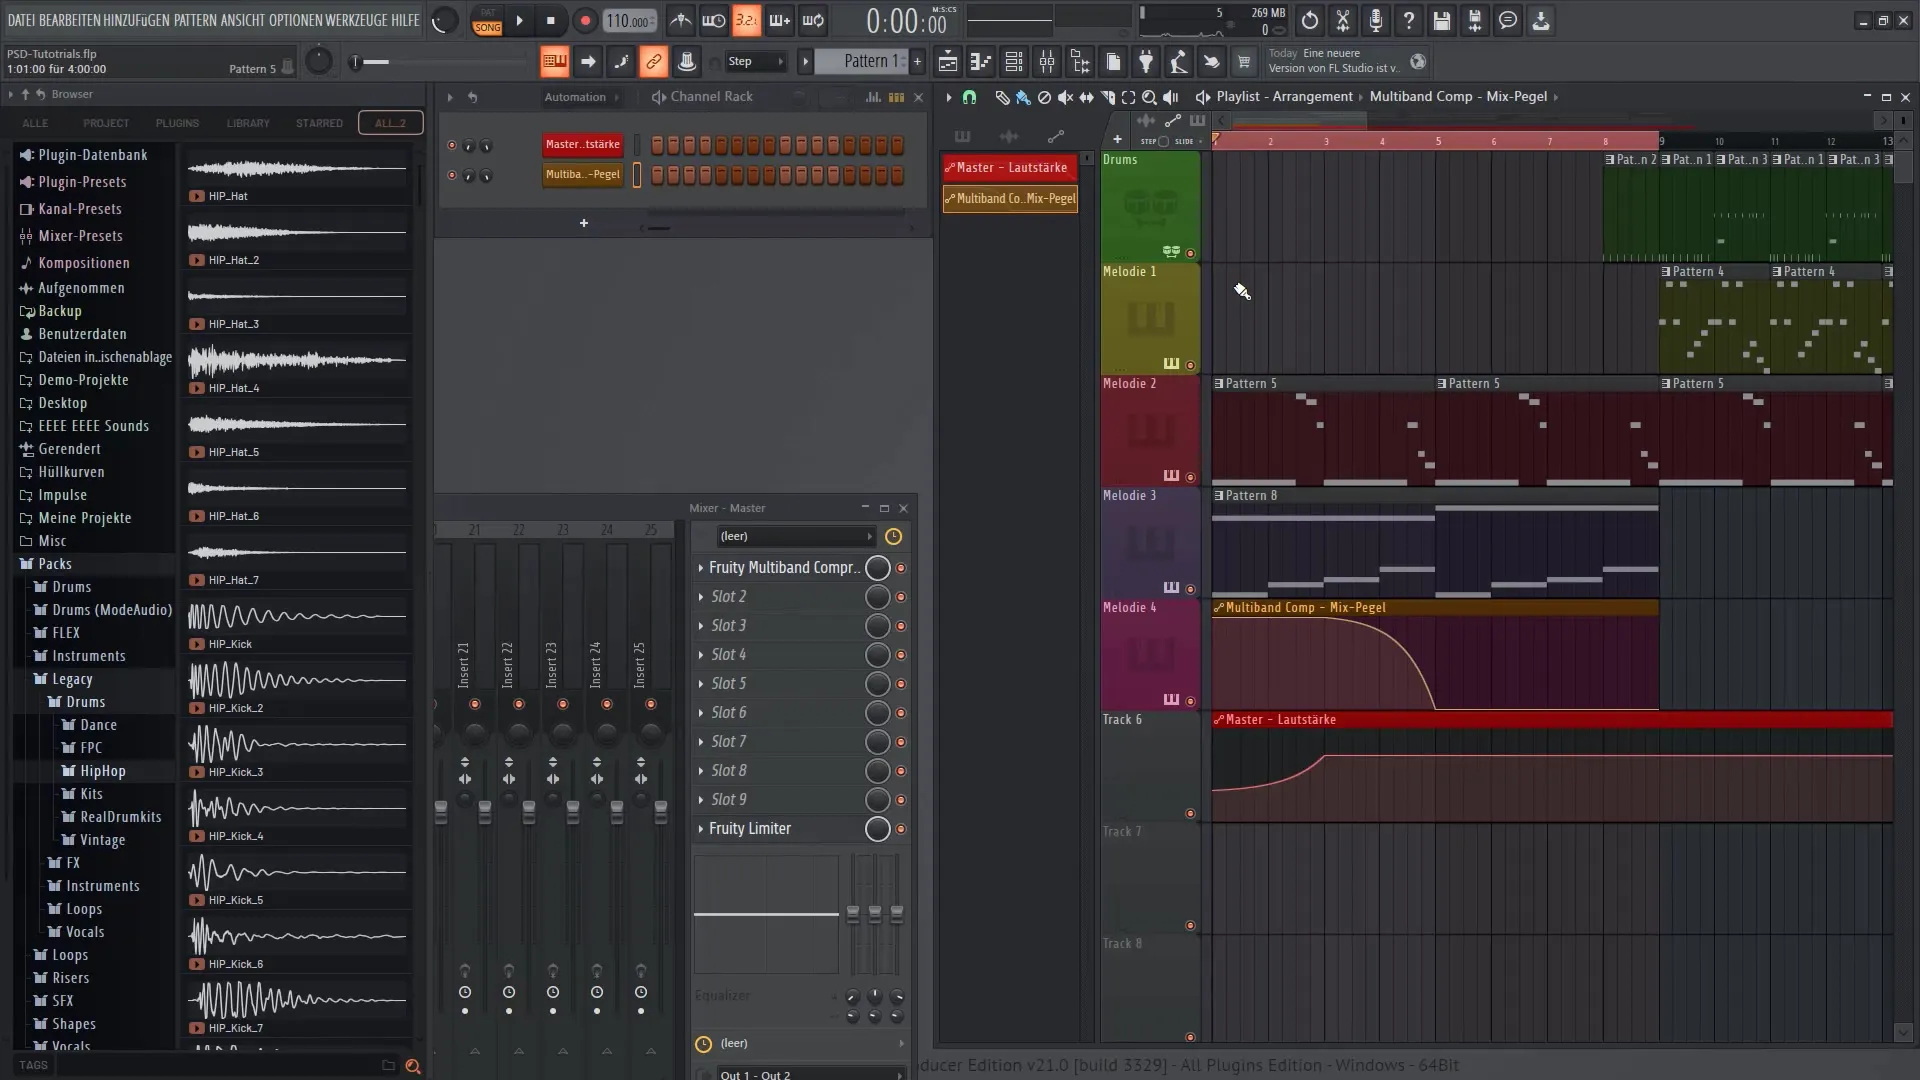Select the zoom magnifier tool in playlist
The image size is (1920, 1080).
(x=1149, y=97)
